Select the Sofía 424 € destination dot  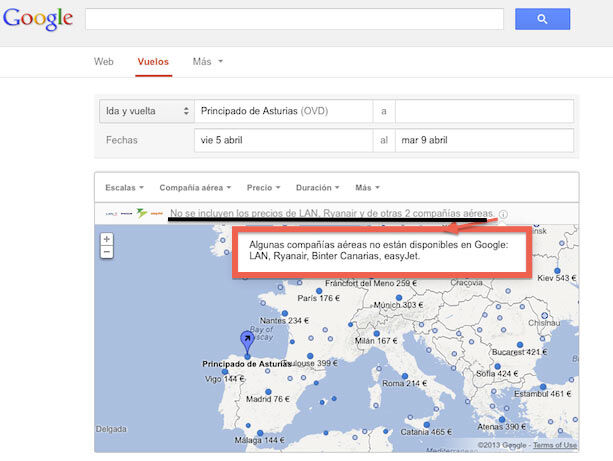click(x=497, y=366)
